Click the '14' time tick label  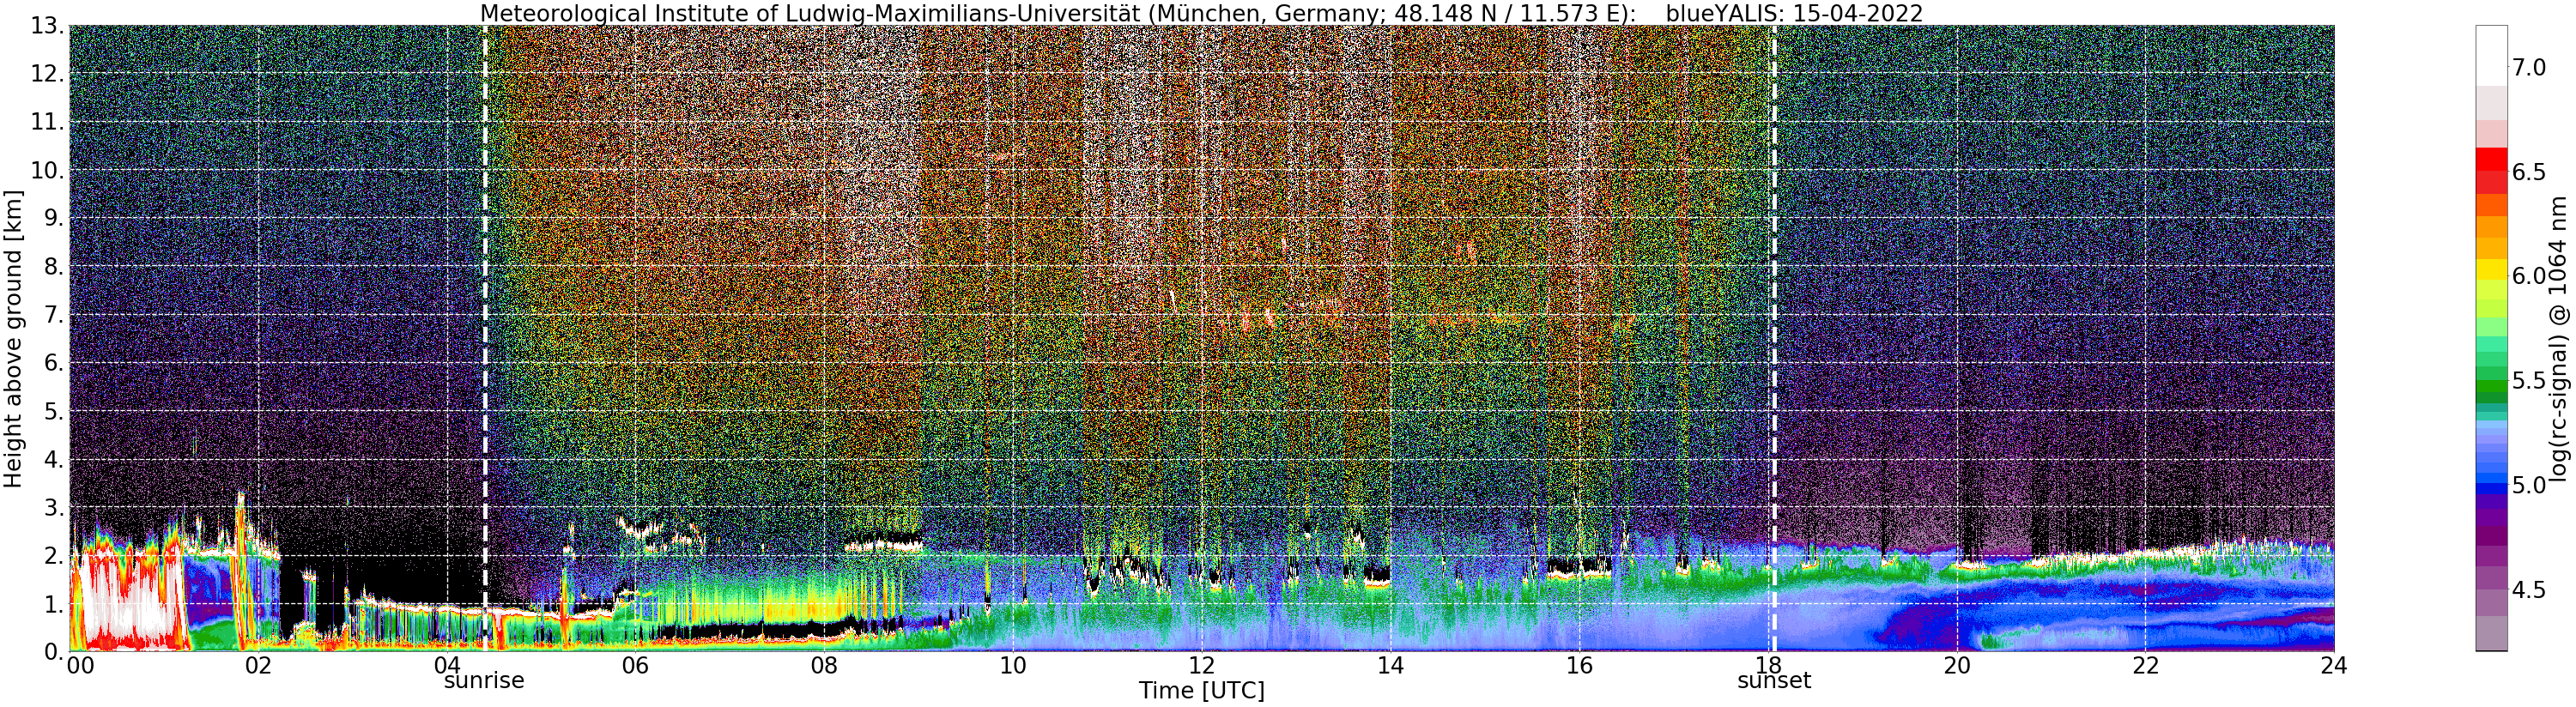point(1390,666)
